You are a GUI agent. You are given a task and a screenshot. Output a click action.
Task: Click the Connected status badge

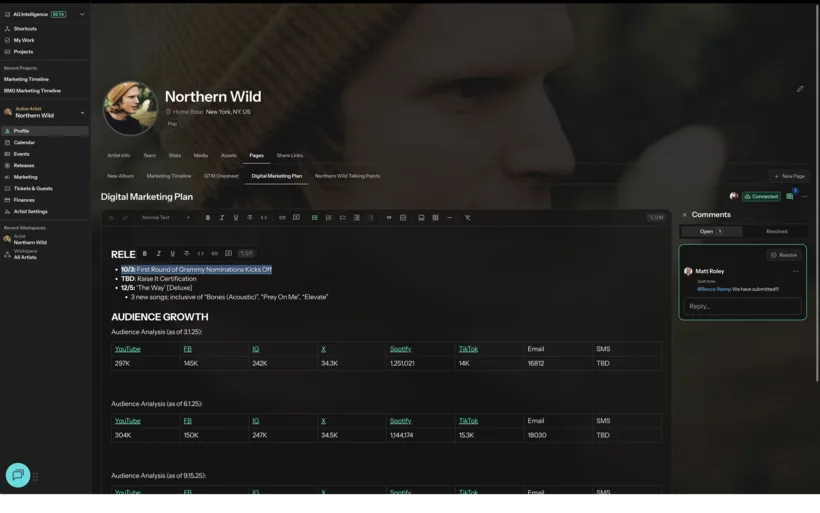761,197
